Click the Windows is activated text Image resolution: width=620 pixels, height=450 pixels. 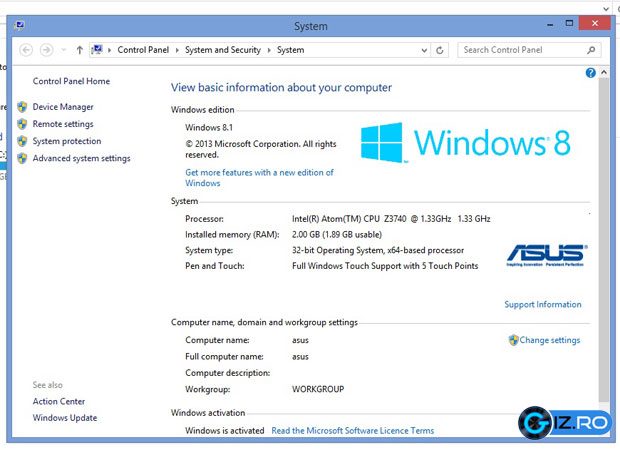tap(225, 431)
